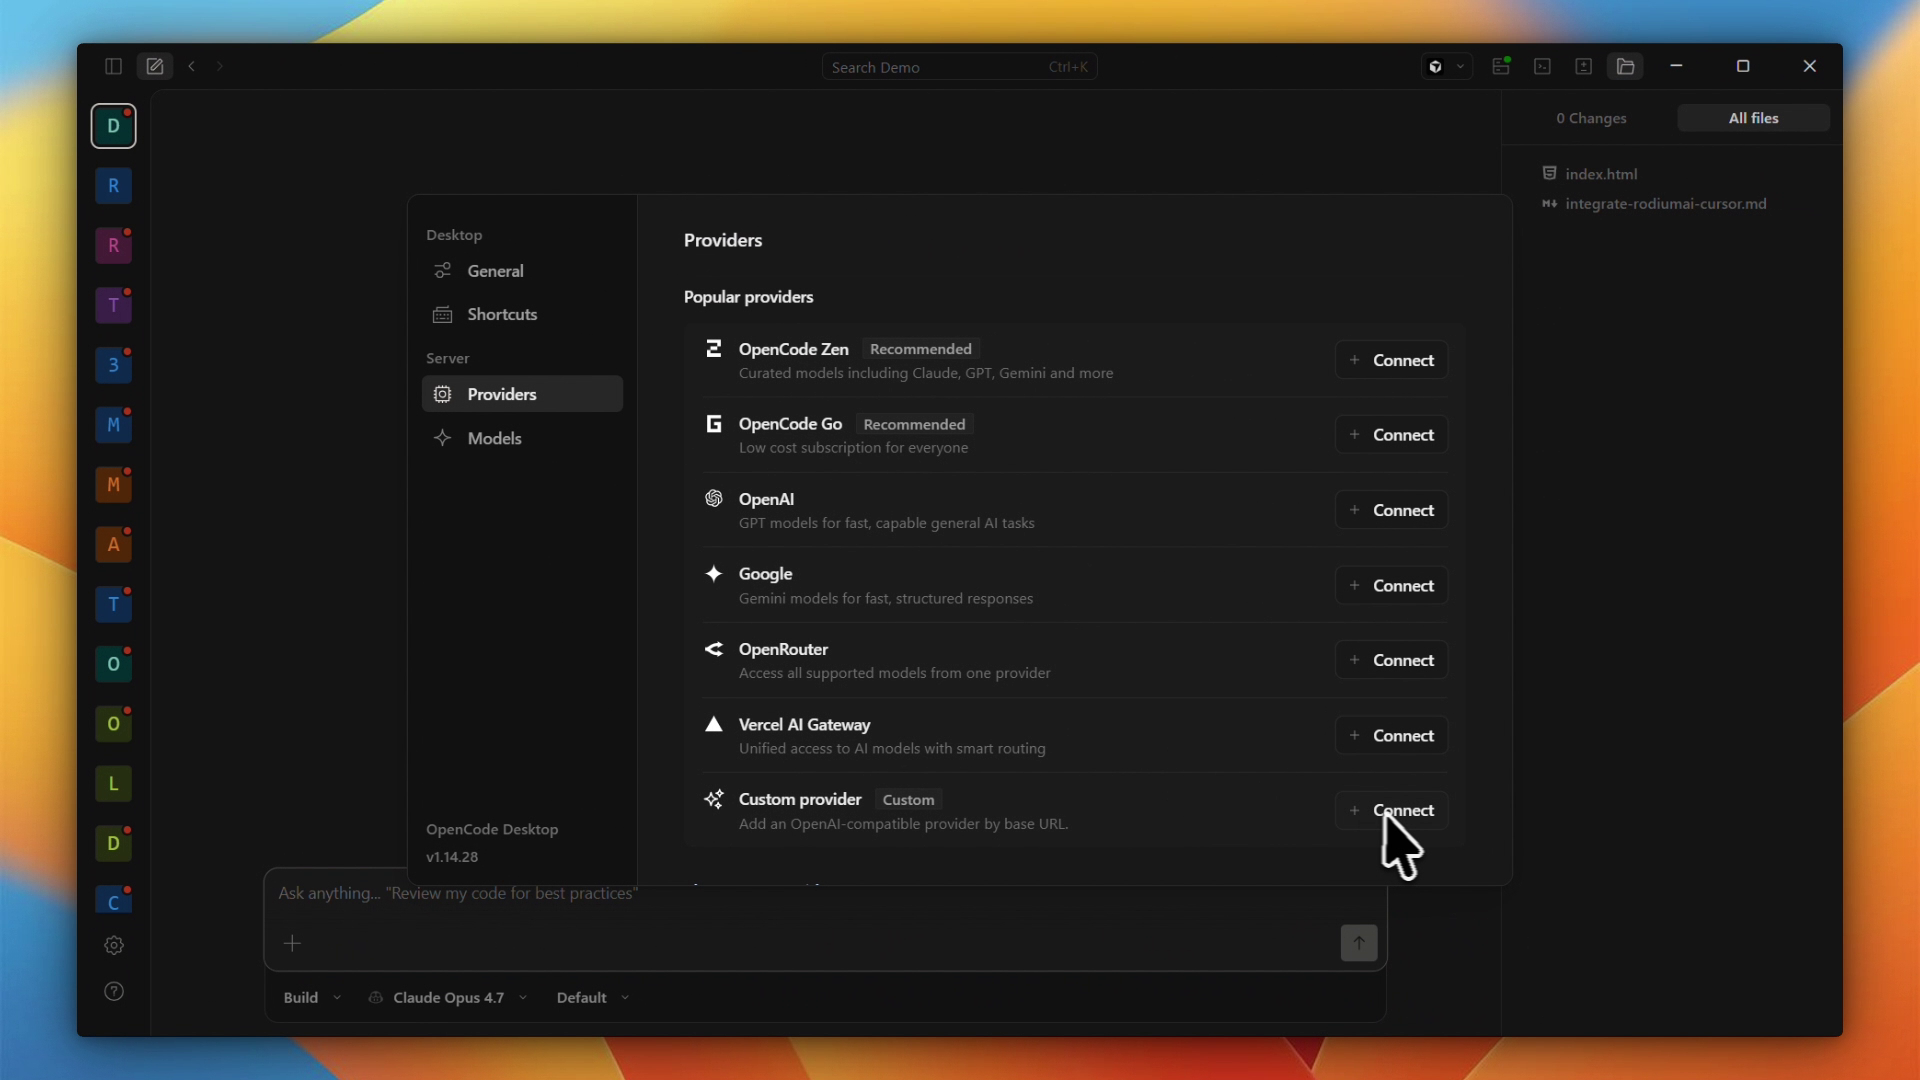Add attachment with the plus icon
1920x1080 pixels.
click(x=292, y=943)
